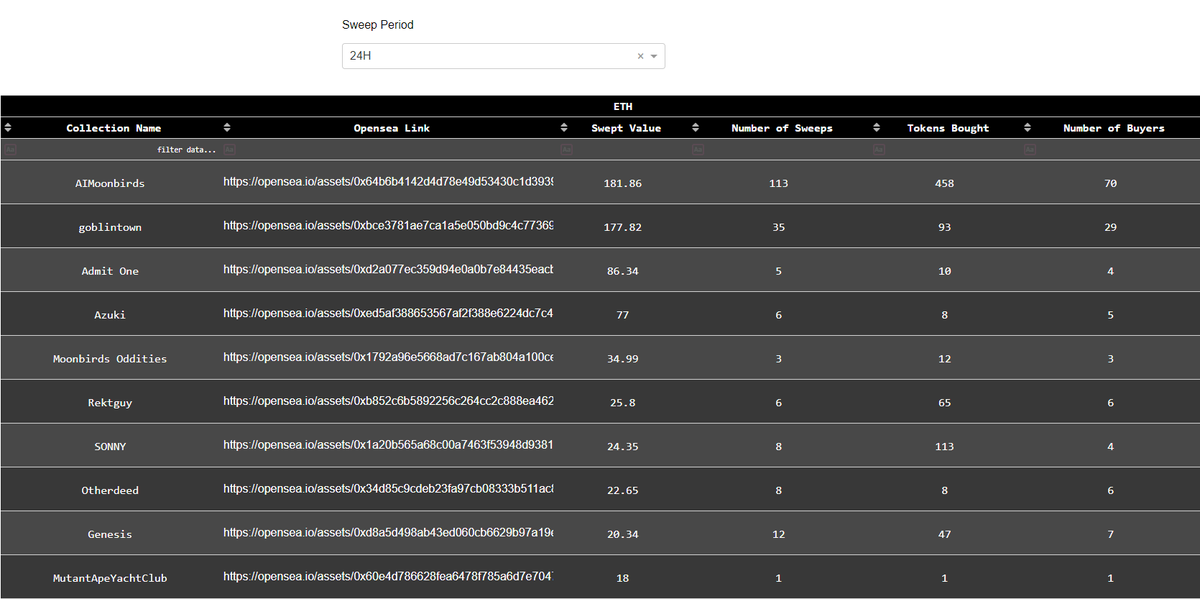This screenshot has width=1200, height=599.
Task: Sort table by Number of Sweeps arrows
Action: [x=695, y=128]
